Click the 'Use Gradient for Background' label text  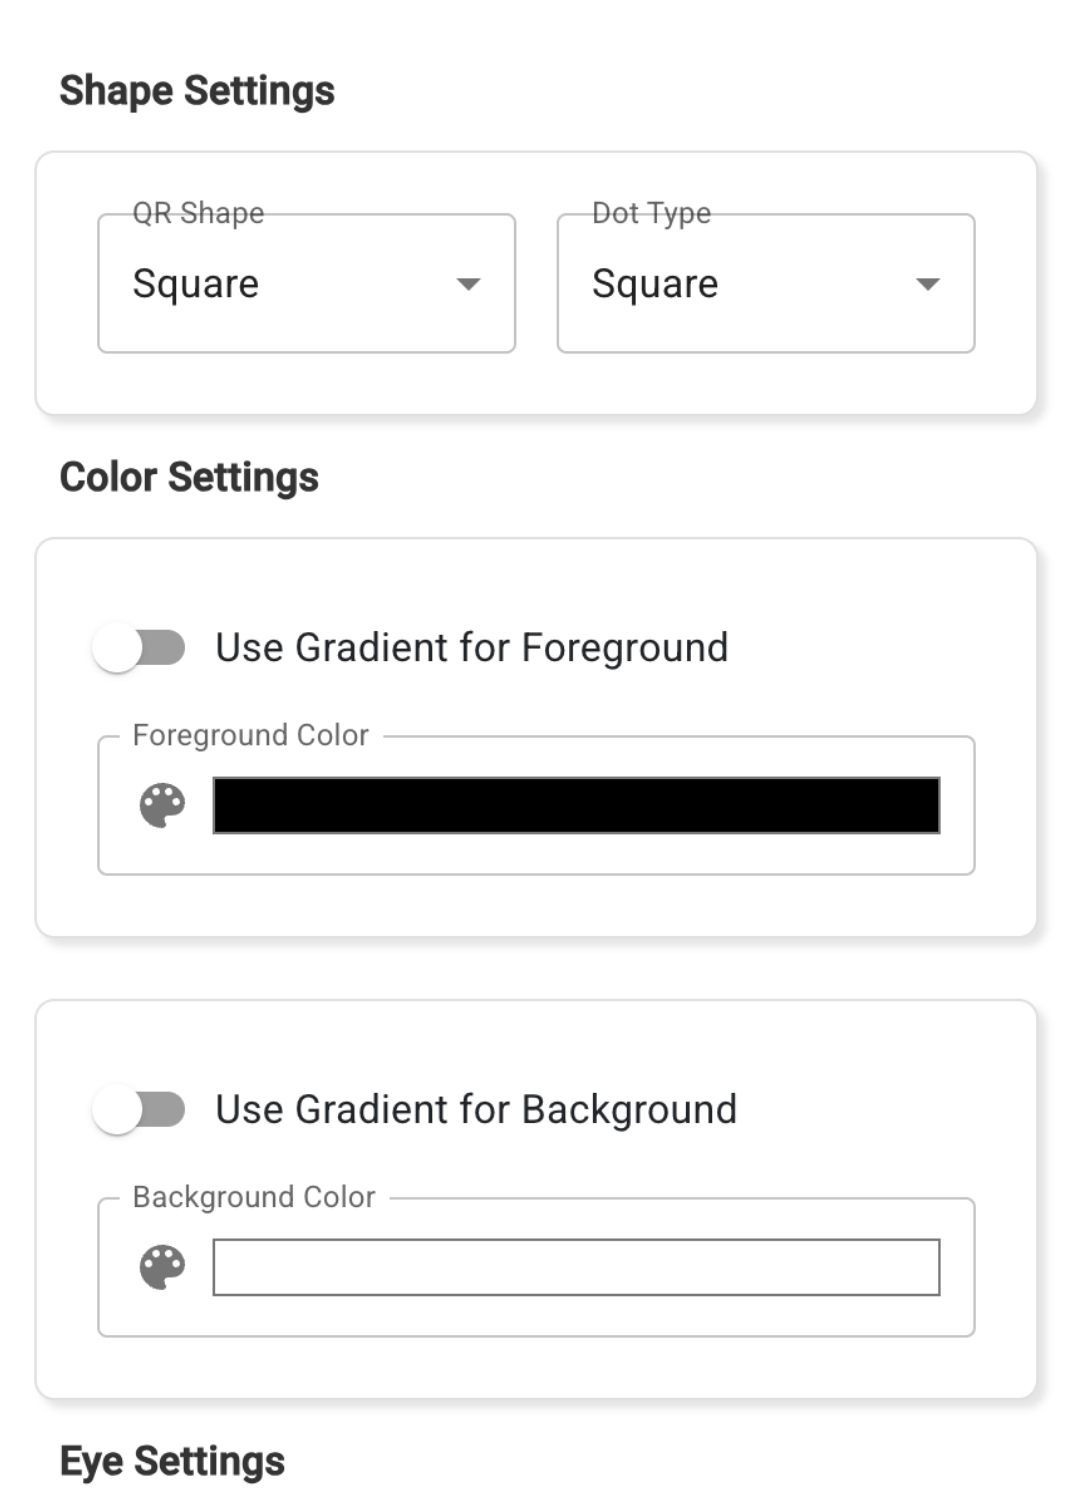[x=476, y=1110]
